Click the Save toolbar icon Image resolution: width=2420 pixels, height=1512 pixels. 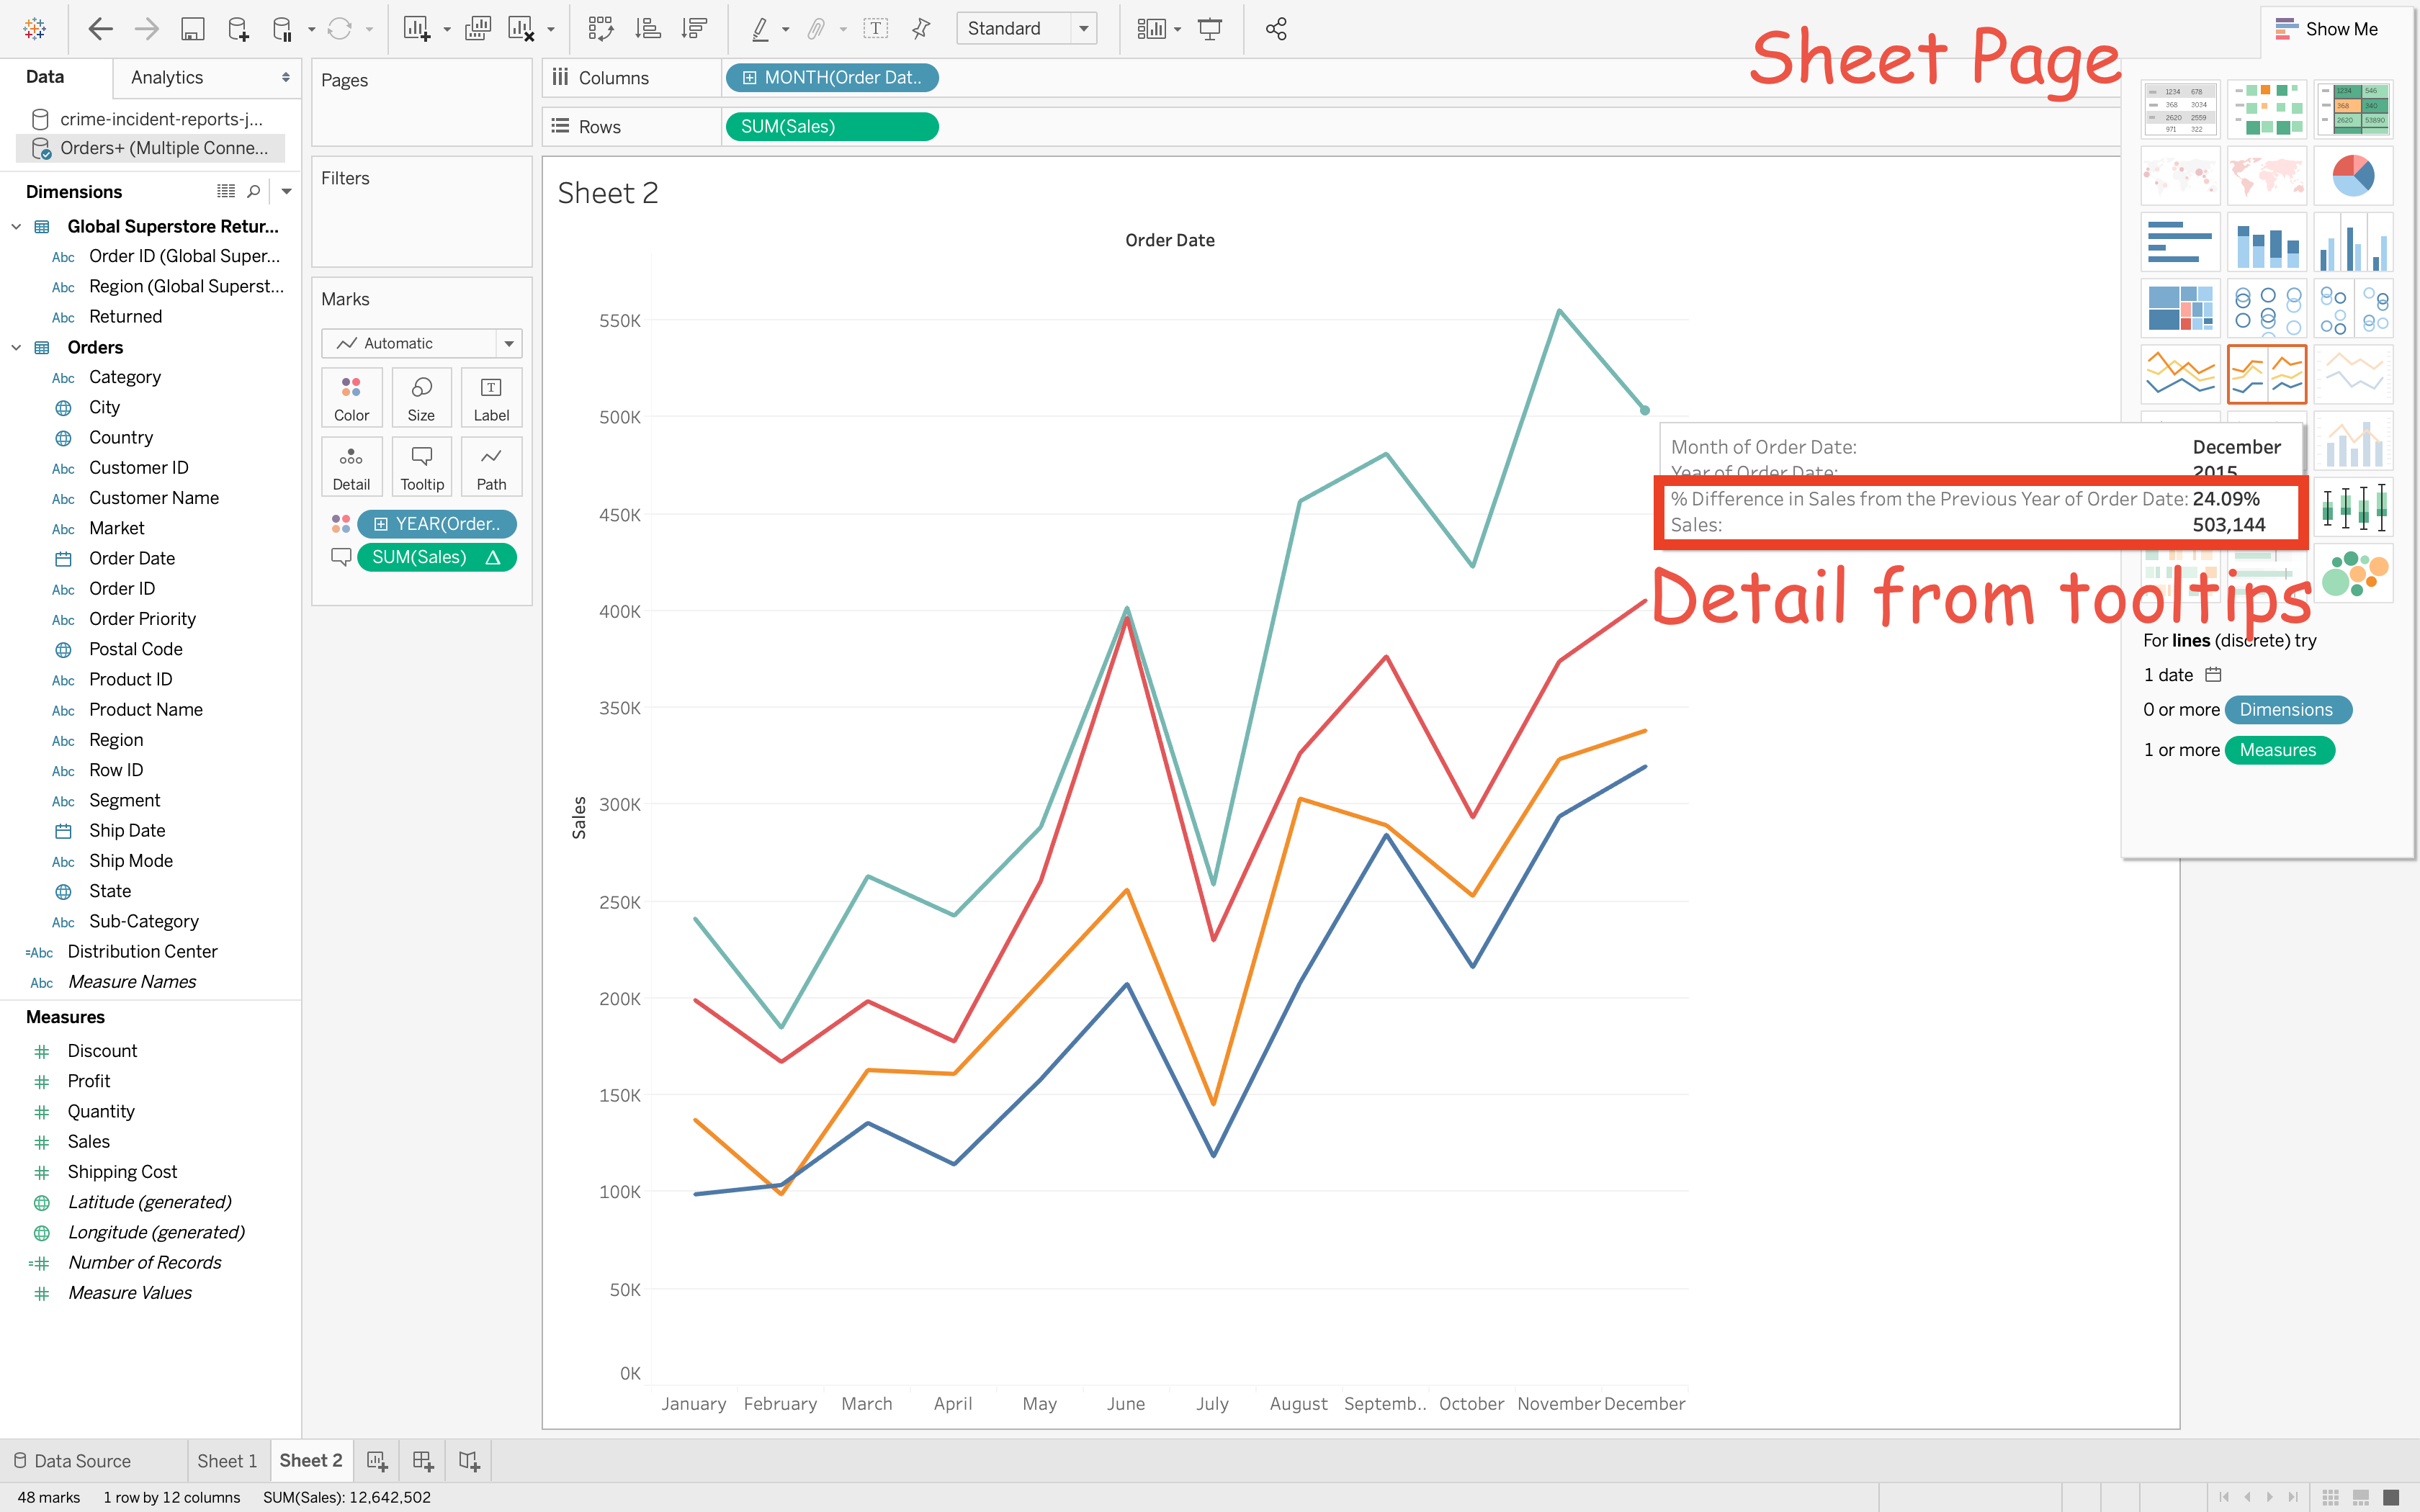click(x=192, y=29)
